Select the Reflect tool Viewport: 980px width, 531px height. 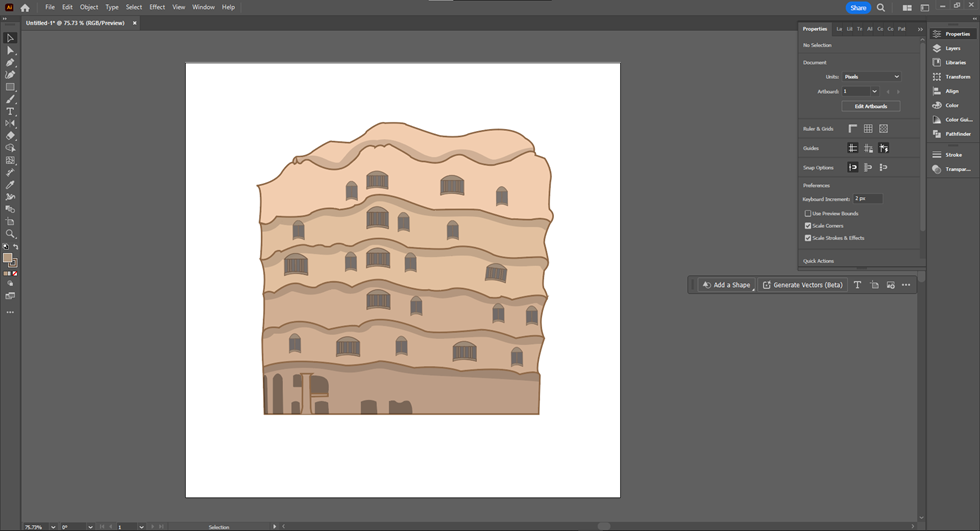pos(10,123)
